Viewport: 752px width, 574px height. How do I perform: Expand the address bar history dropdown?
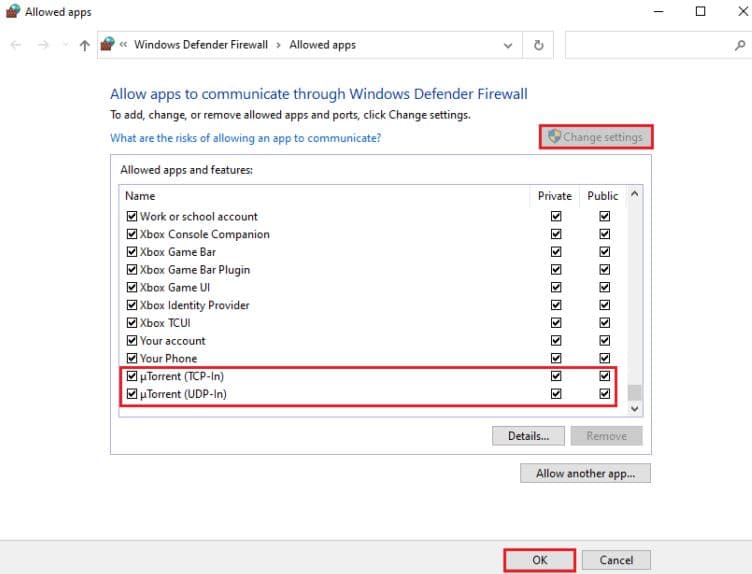(x=509, y=45)
